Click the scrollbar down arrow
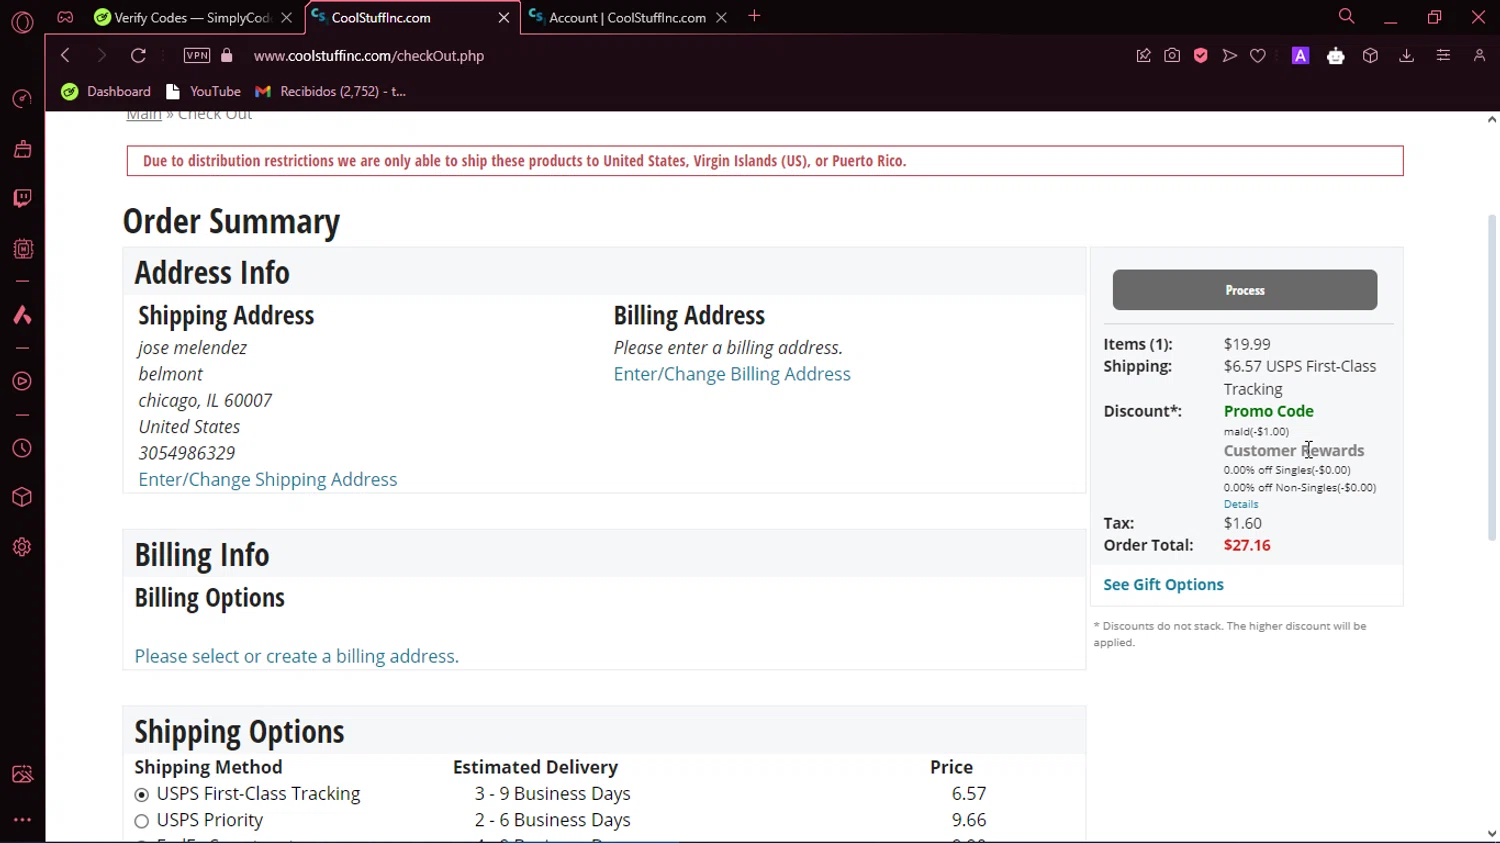1500x843 pixels. click(1492, 833)
